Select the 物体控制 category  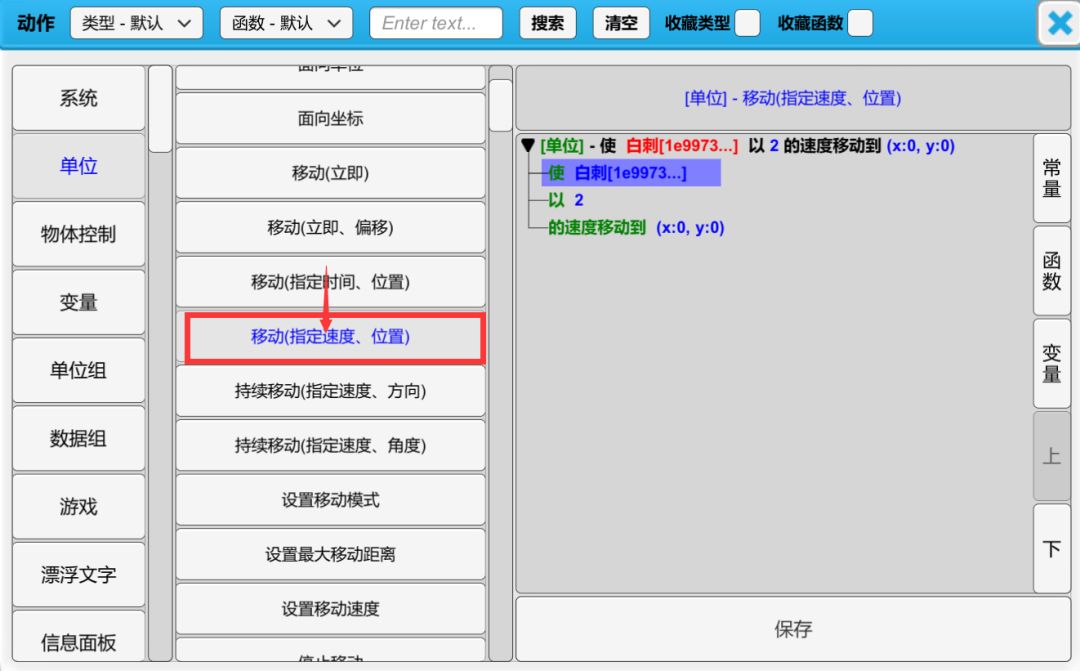[x=79, y=234]
